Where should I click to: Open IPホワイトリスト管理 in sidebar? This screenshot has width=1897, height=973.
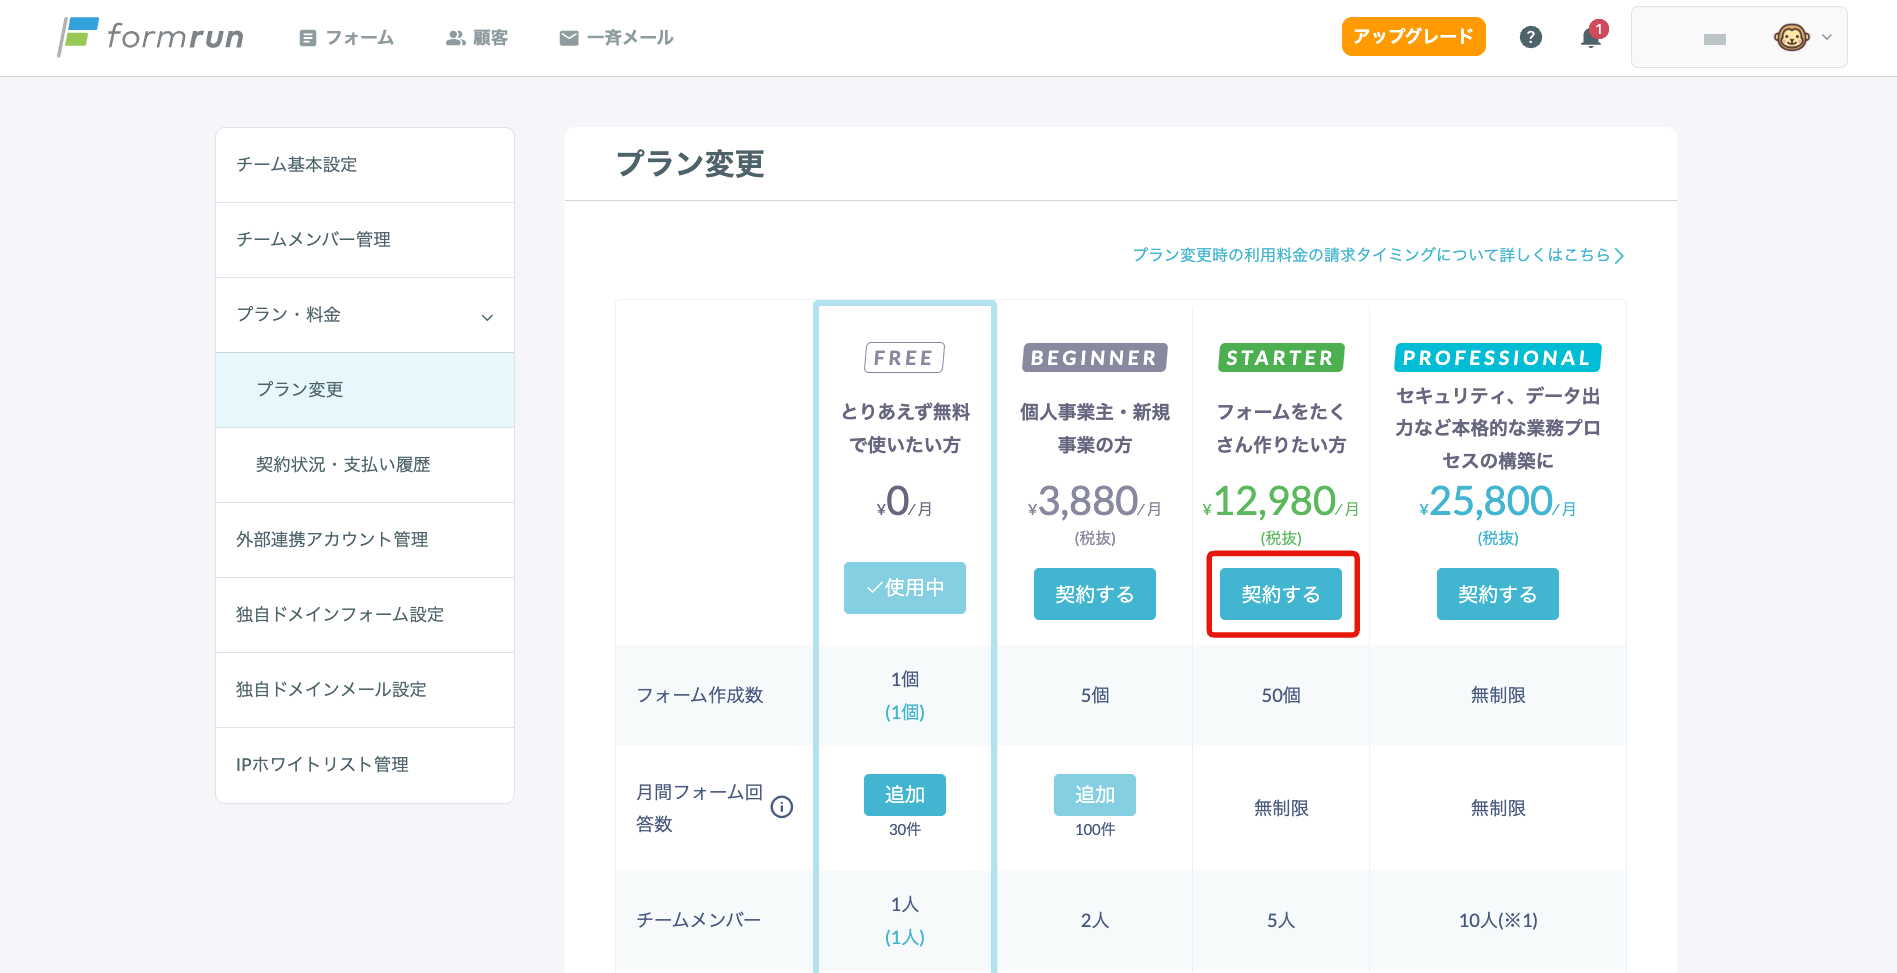pos(322,764)
